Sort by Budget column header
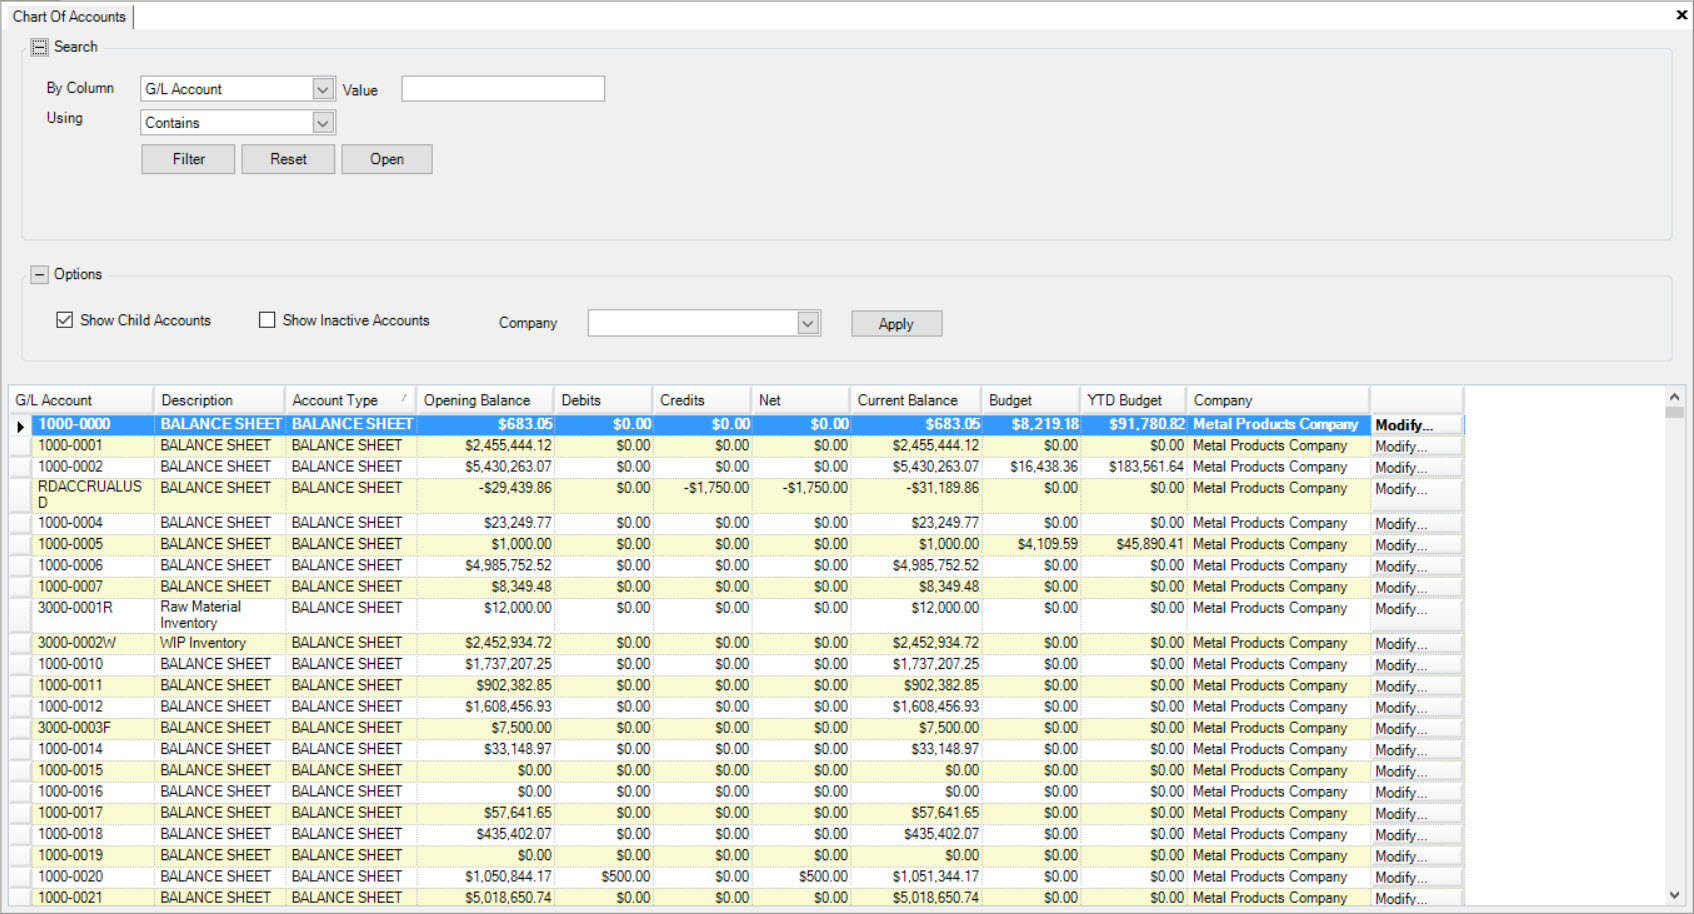 [x=1031, y=400]
